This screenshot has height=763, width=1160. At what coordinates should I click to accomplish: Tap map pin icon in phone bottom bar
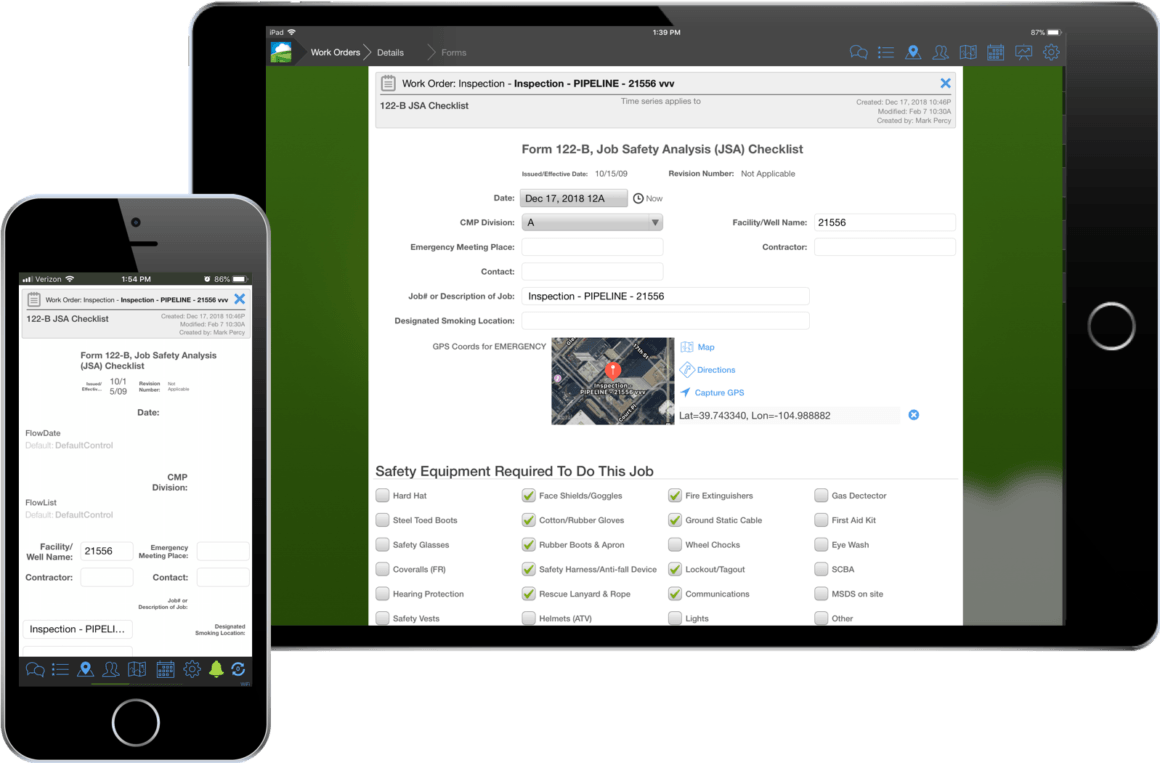pos(86,670)
